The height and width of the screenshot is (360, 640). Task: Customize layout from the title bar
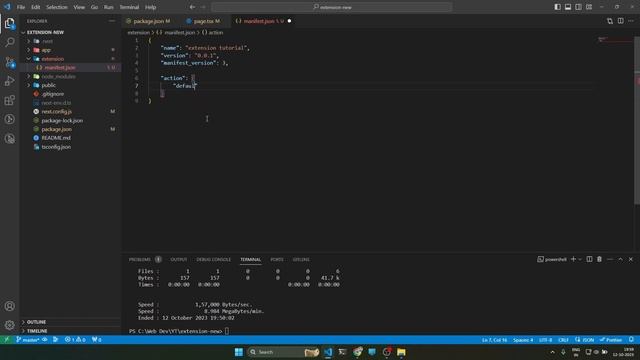[589, 7]
